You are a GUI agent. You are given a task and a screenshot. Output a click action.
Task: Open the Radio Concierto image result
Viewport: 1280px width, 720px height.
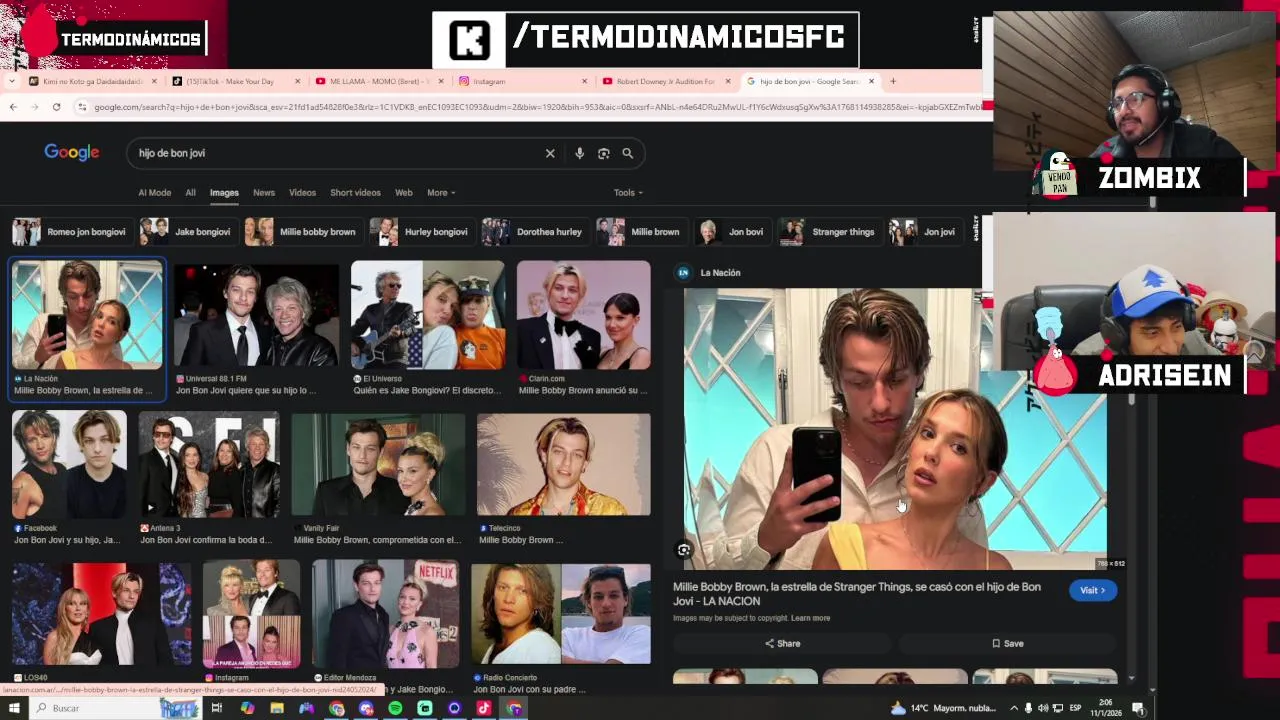(560, 615)
